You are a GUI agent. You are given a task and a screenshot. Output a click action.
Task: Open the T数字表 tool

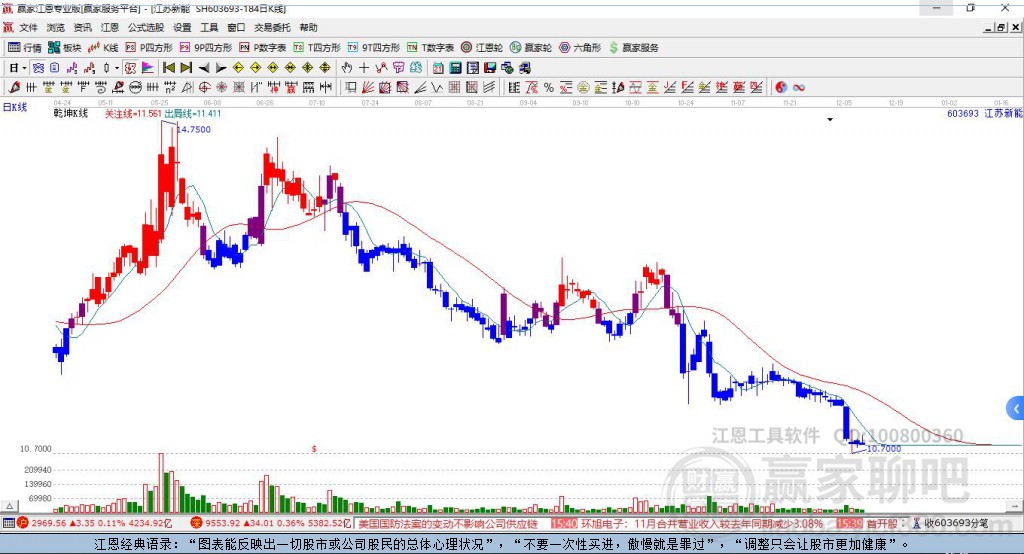click(x=430, y=48)
